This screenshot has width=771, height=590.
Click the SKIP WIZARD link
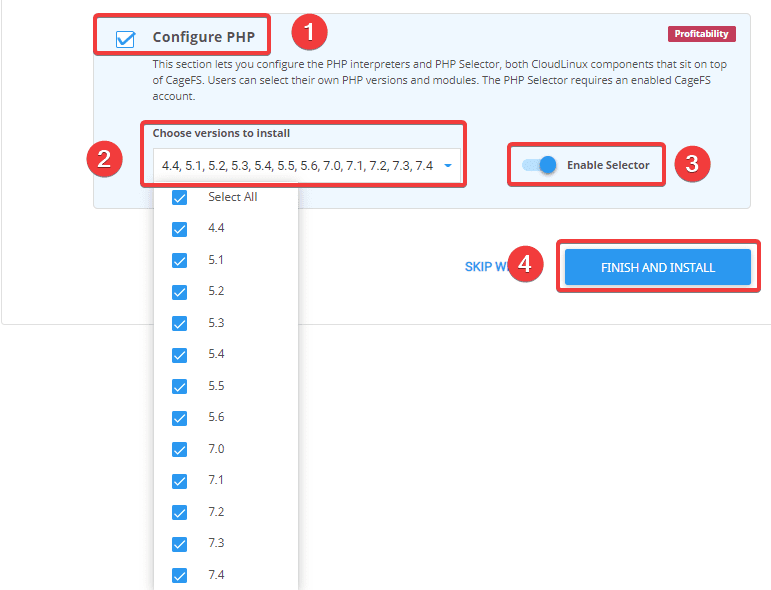[x=488, y=267]
